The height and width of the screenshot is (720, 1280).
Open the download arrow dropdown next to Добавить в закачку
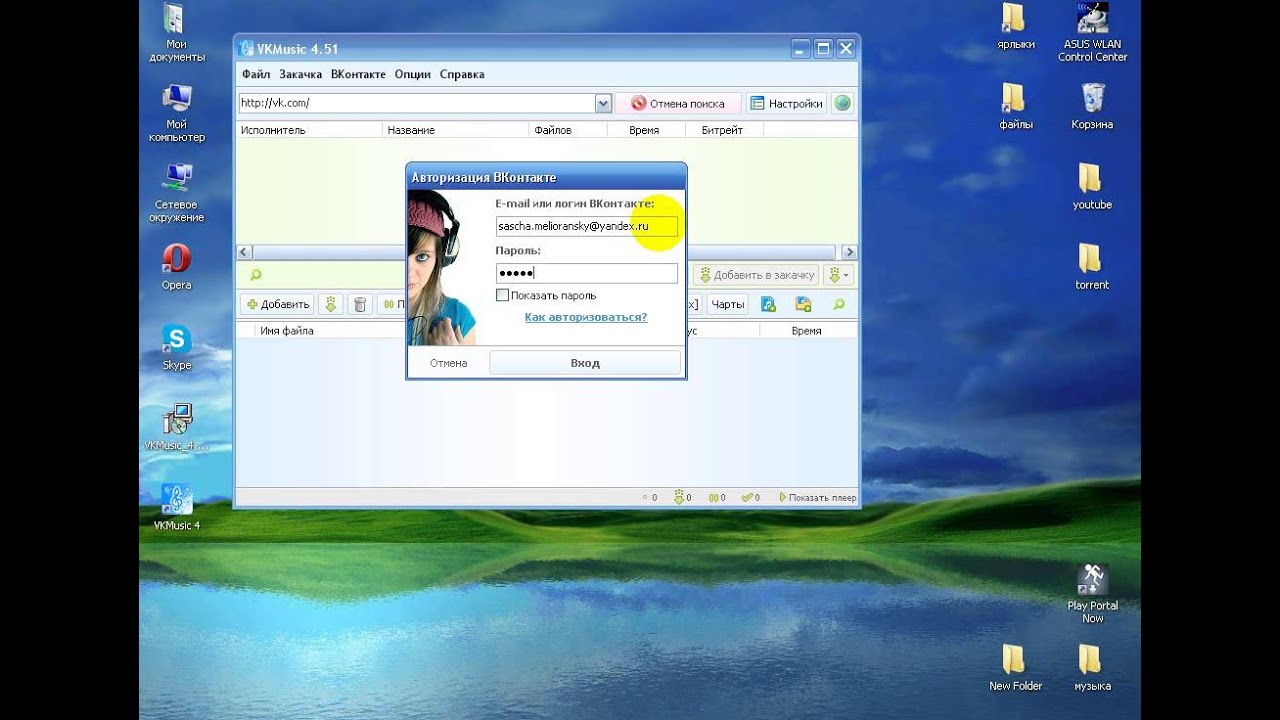pos(838,274)
